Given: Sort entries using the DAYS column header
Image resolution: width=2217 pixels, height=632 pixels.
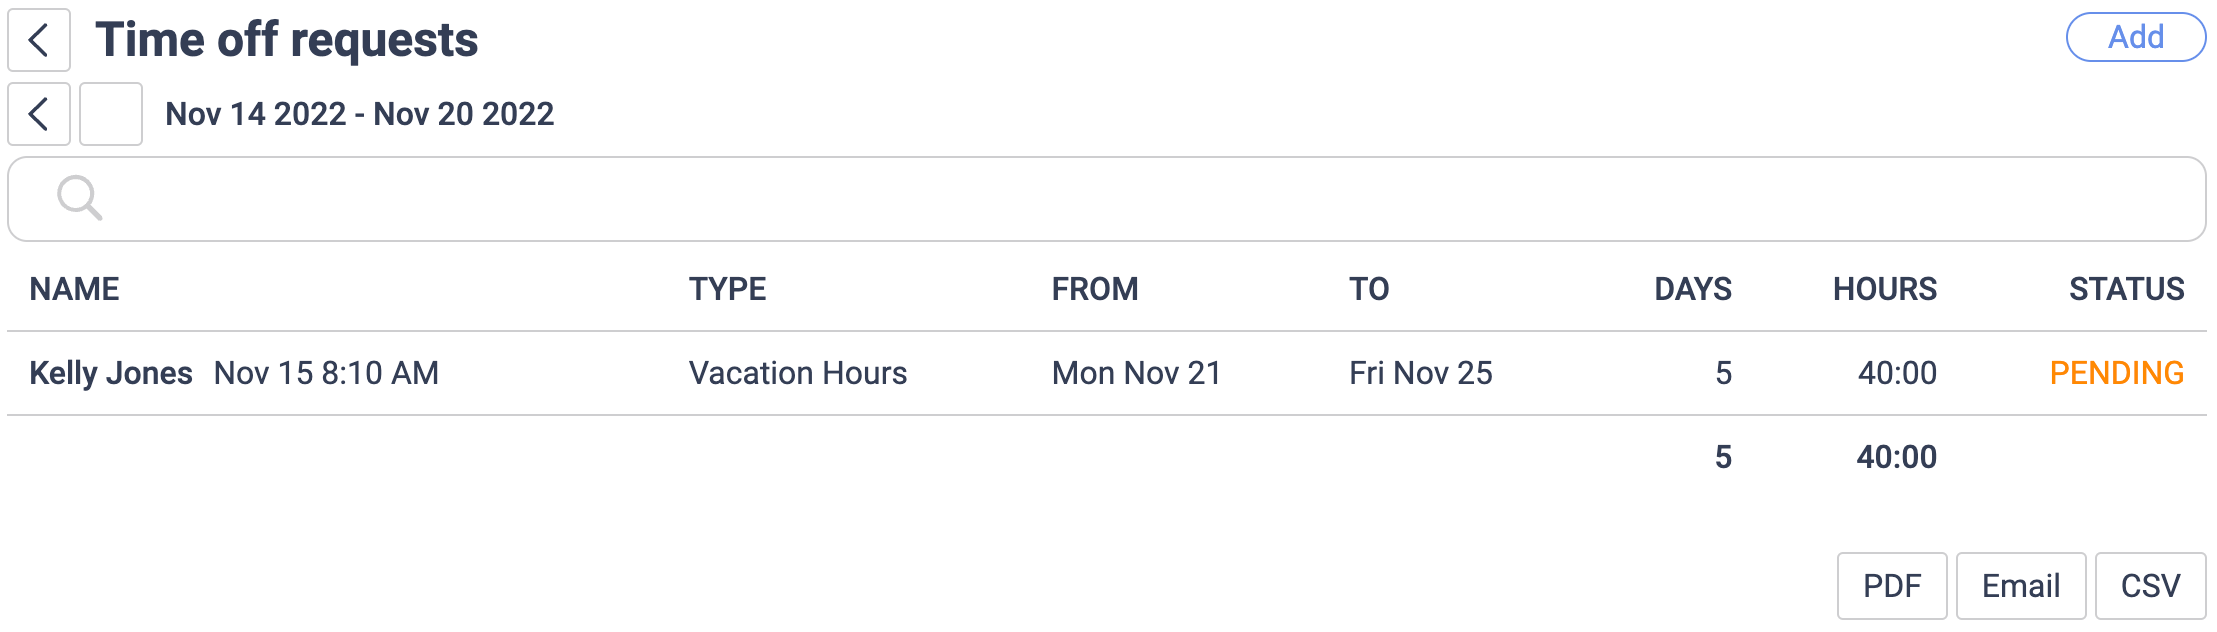Looking at the screenshot, I should pos(1691,289).
